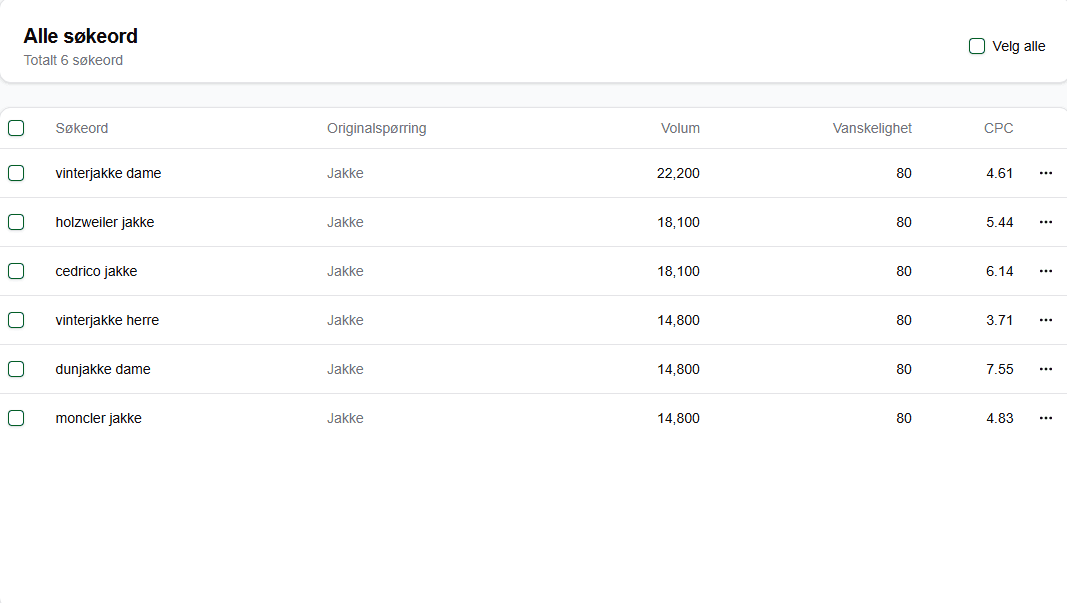Click the ellipsis icon on cedrico jakke row
The height and width of the screenshot is (603, 1067).
[x=1045, y=271]
